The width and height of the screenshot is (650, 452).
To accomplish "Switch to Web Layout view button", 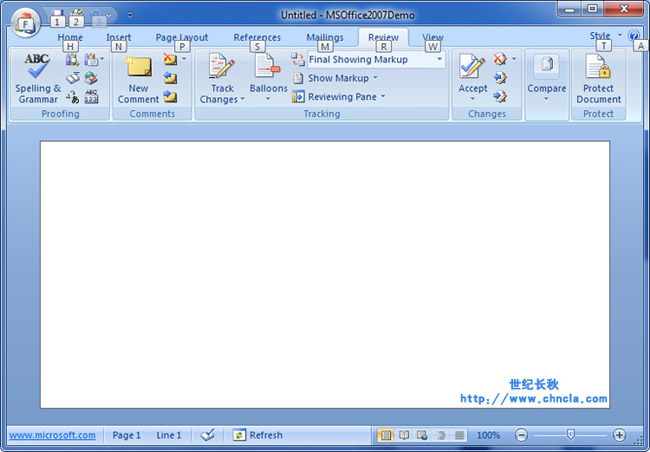I will point(422,435).
